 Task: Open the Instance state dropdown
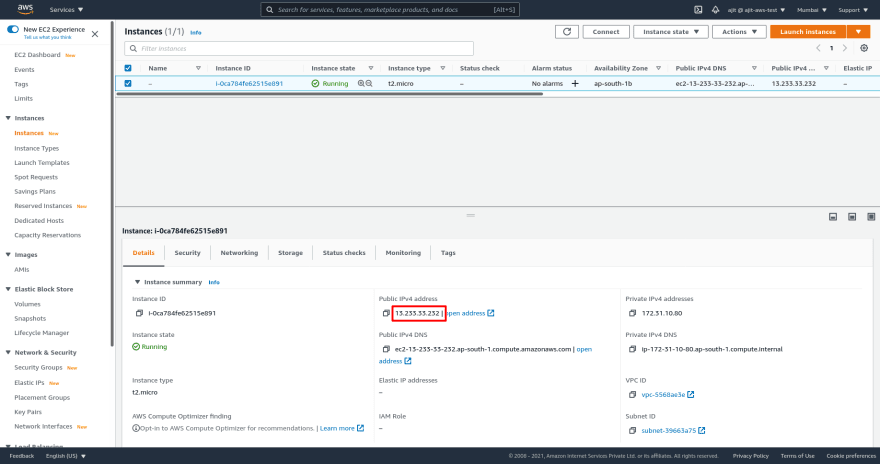click(x=671, y=32)
